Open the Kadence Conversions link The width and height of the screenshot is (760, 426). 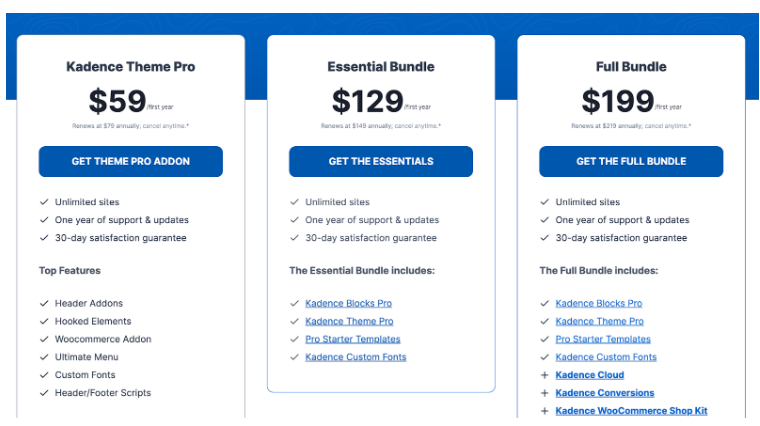(605, 393)
